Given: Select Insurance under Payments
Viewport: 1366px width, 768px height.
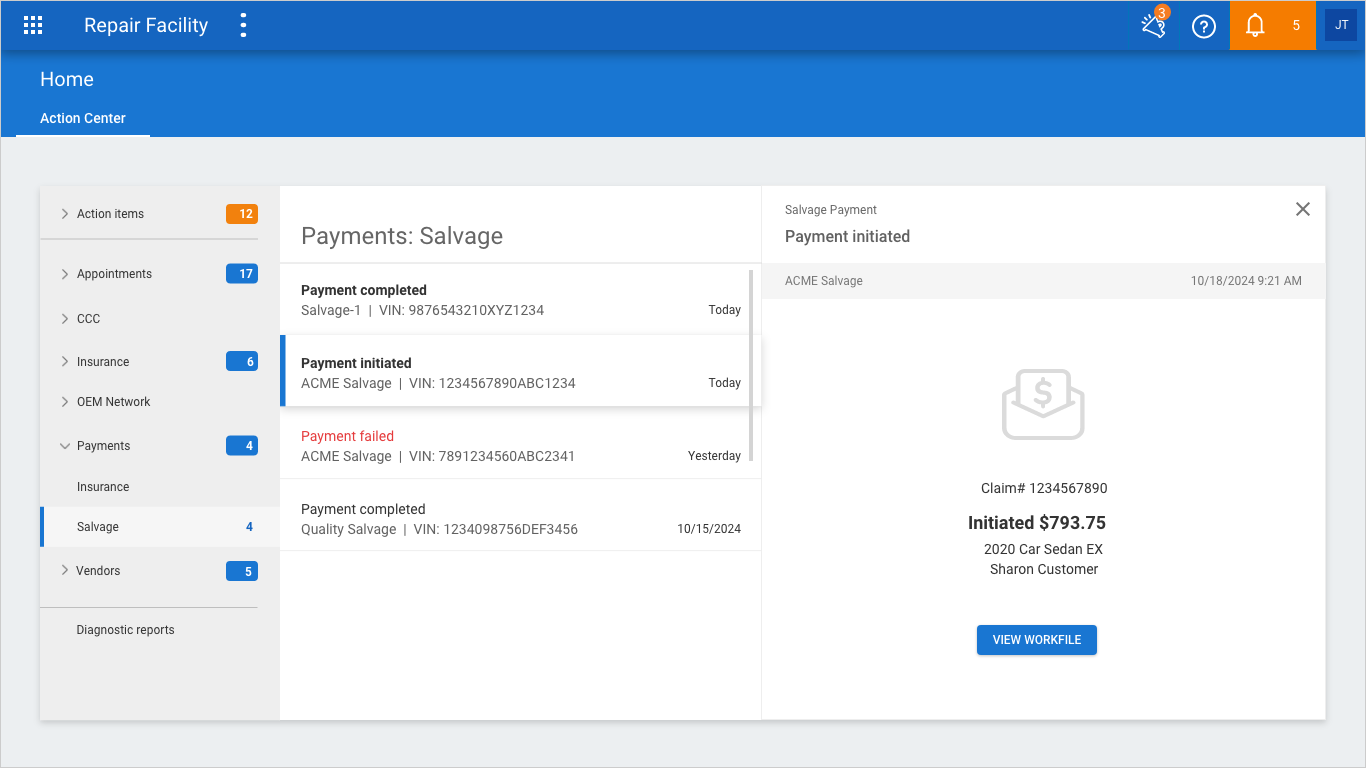Looking at the screenshot, I should click(103, 487).
